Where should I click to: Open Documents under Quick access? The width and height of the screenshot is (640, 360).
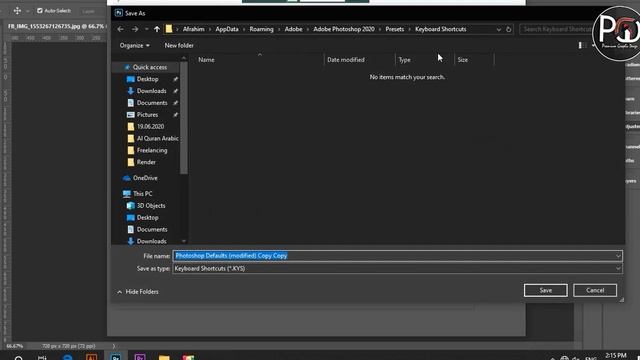[152, 102]
